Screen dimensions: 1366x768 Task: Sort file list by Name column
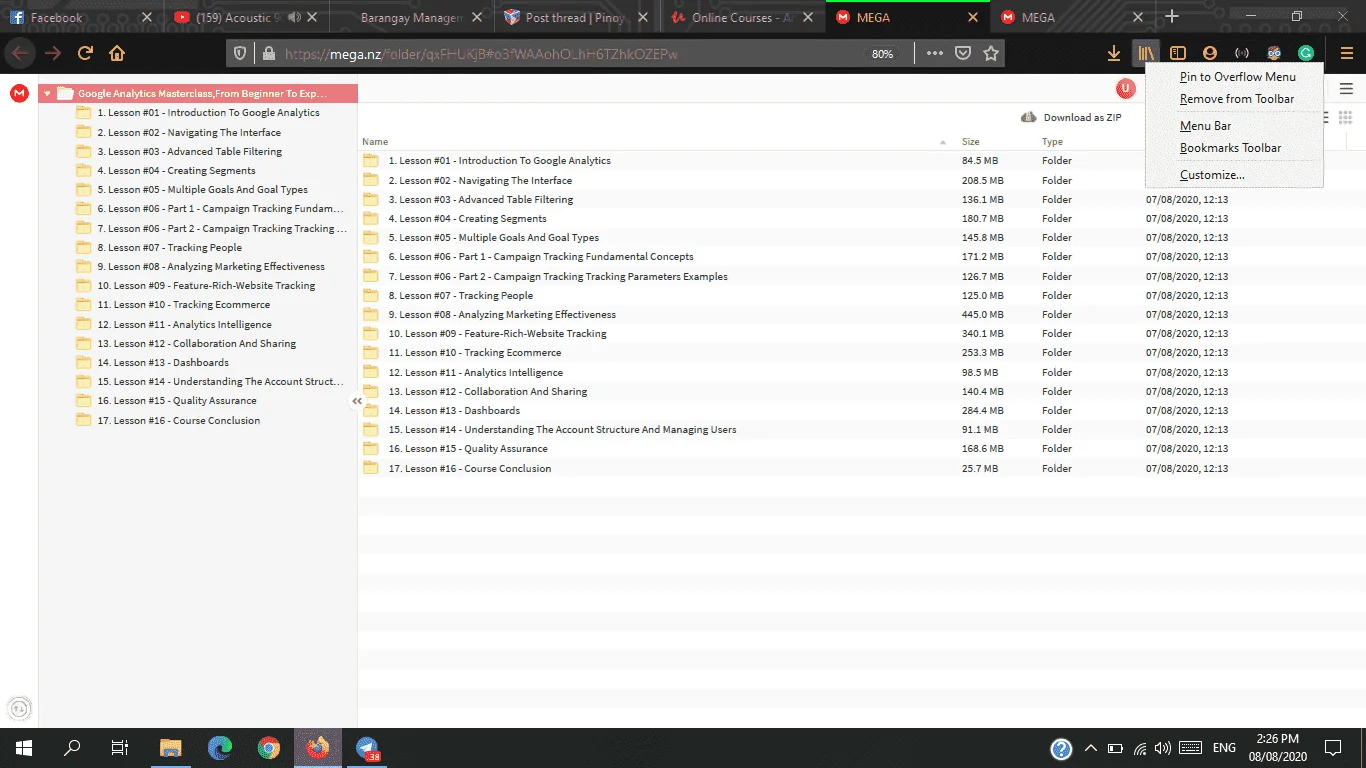point(375,142)
